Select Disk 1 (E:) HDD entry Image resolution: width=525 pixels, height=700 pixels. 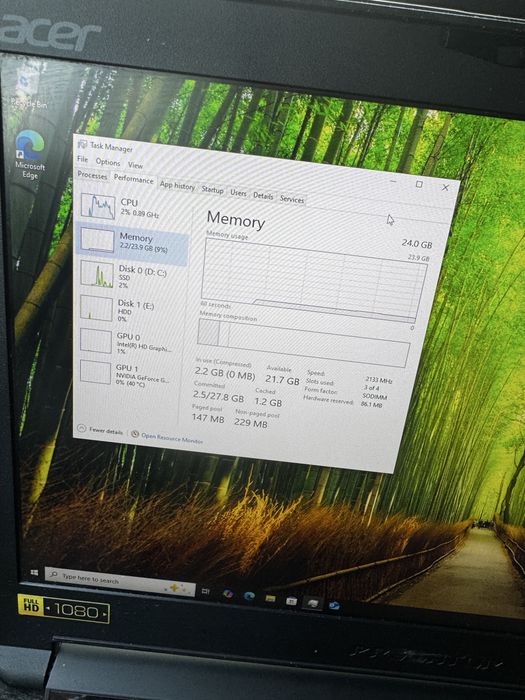click(129, 309)
